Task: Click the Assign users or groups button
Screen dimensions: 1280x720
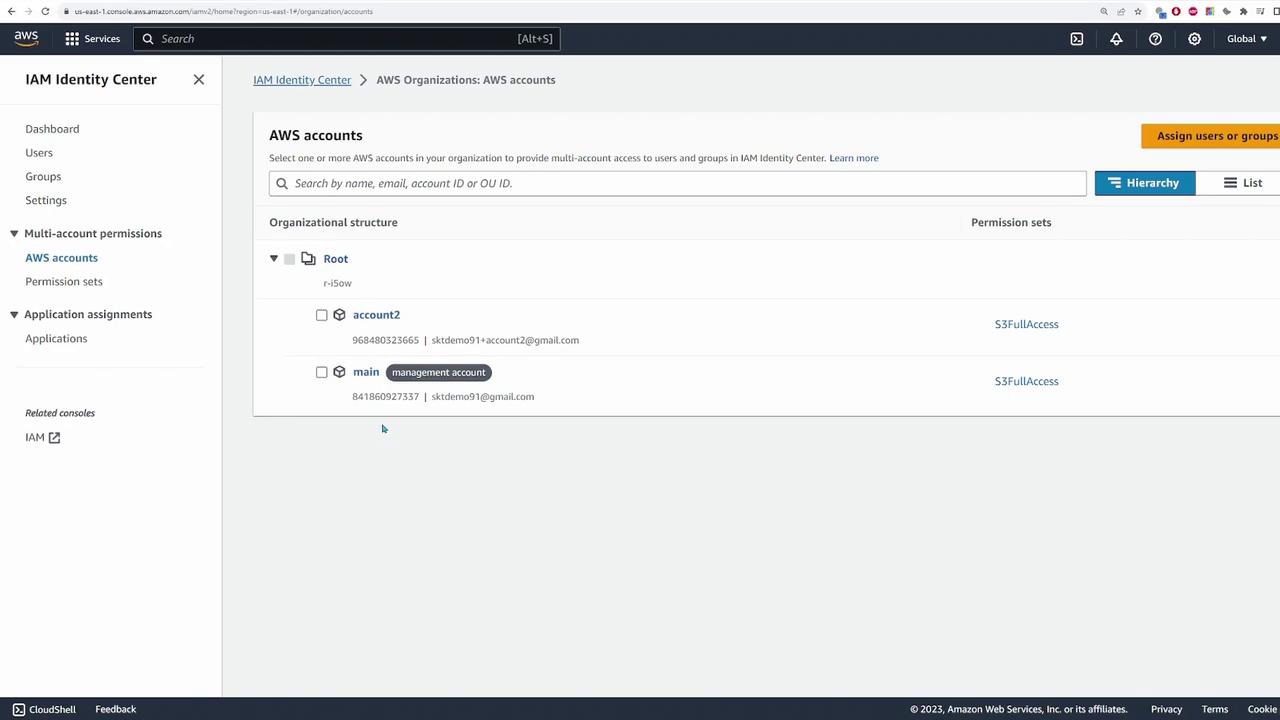Action: click(x=1211, y=136)
